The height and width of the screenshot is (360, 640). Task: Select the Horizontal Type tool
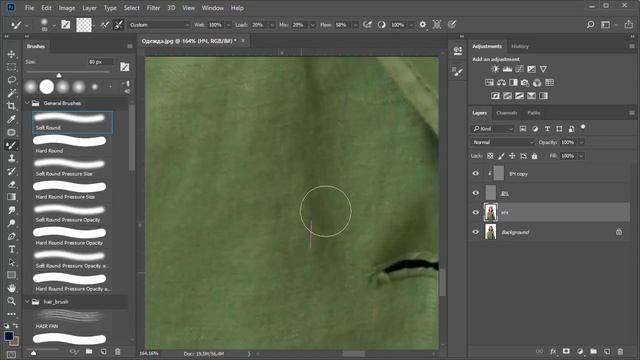(11, 249)
